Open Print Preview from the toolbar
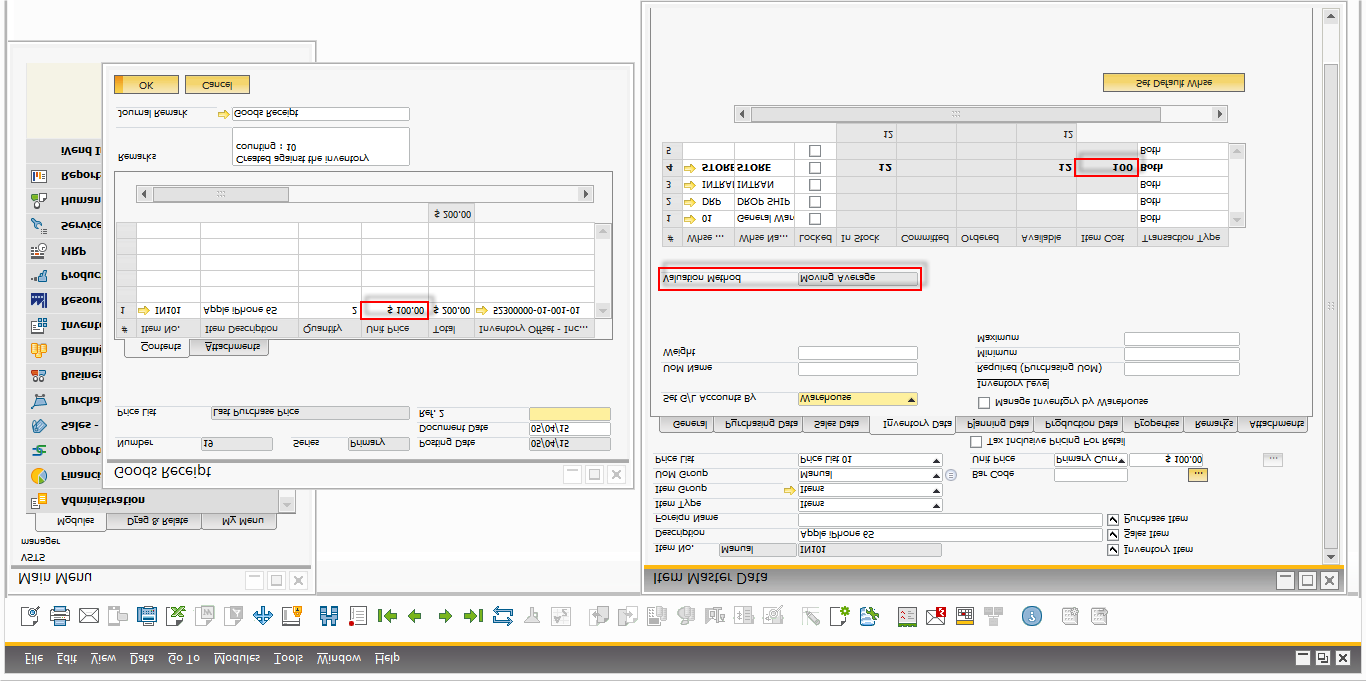 click(30, 615)
